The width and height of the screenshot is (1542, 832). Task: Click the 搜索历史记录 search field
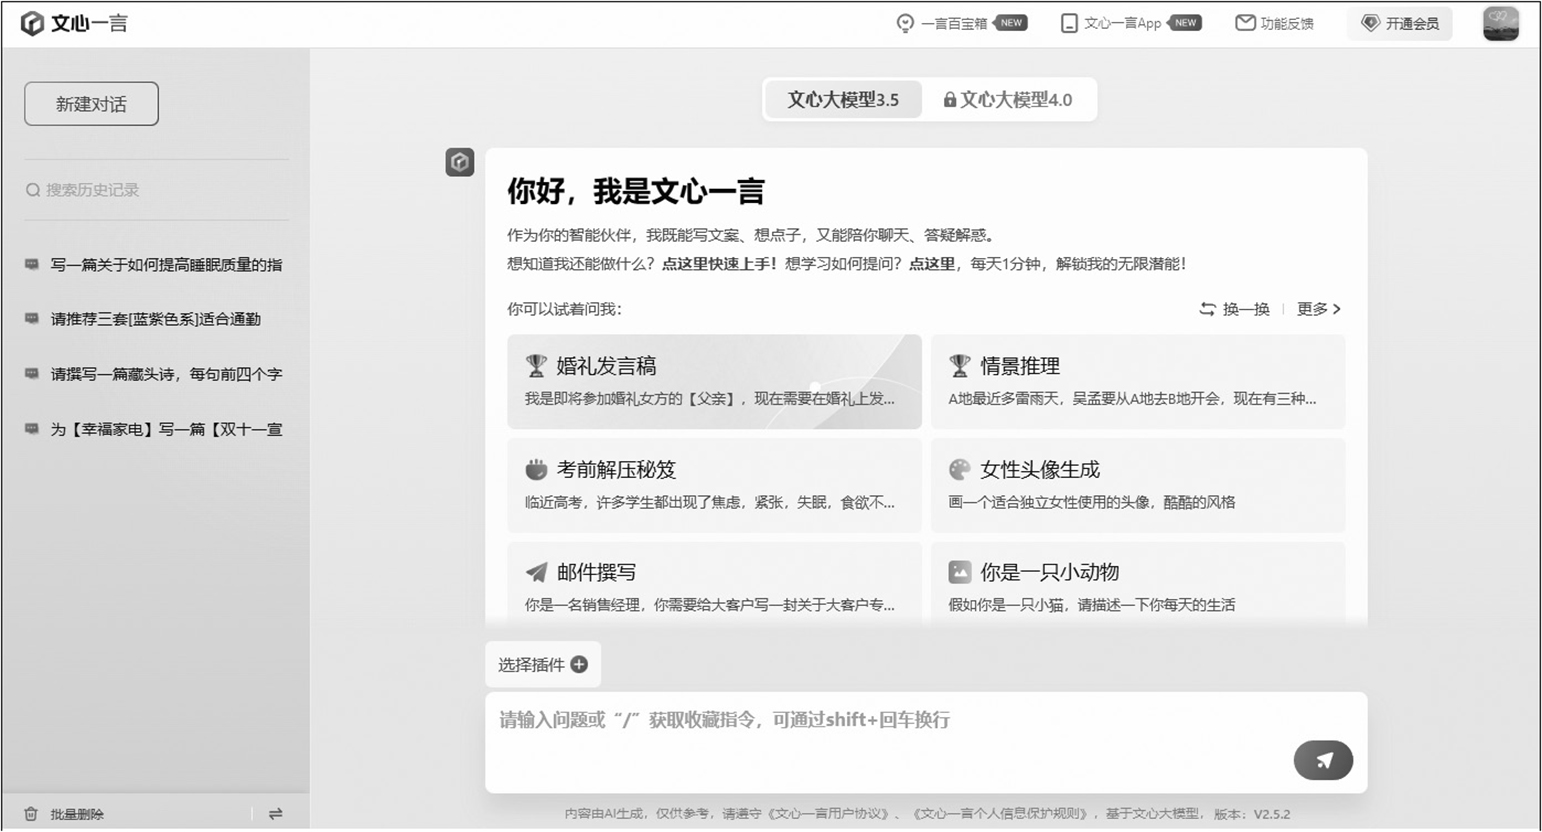tap(157, 190)
